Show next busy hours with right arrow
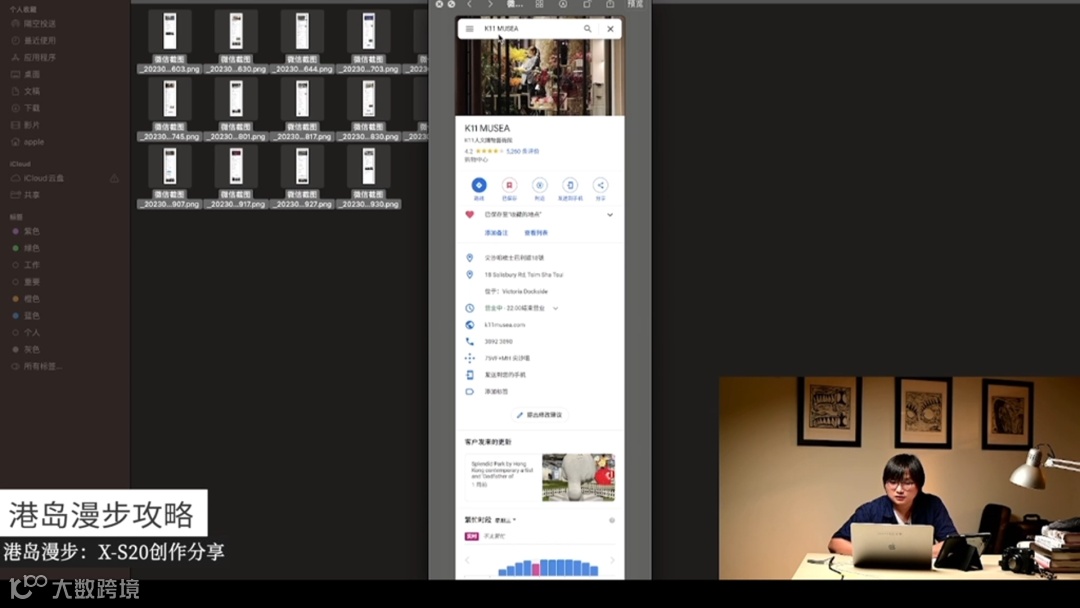Image resolution: width=1080 pixels, height=608 pixels. tap(612, 560)
